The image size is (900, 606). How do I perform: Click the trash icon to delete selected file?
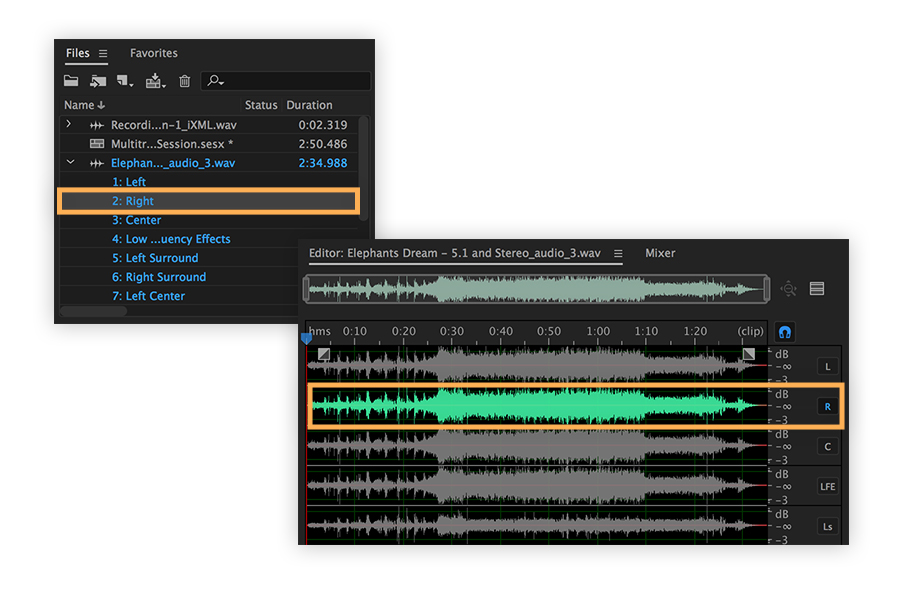(184, 80)
